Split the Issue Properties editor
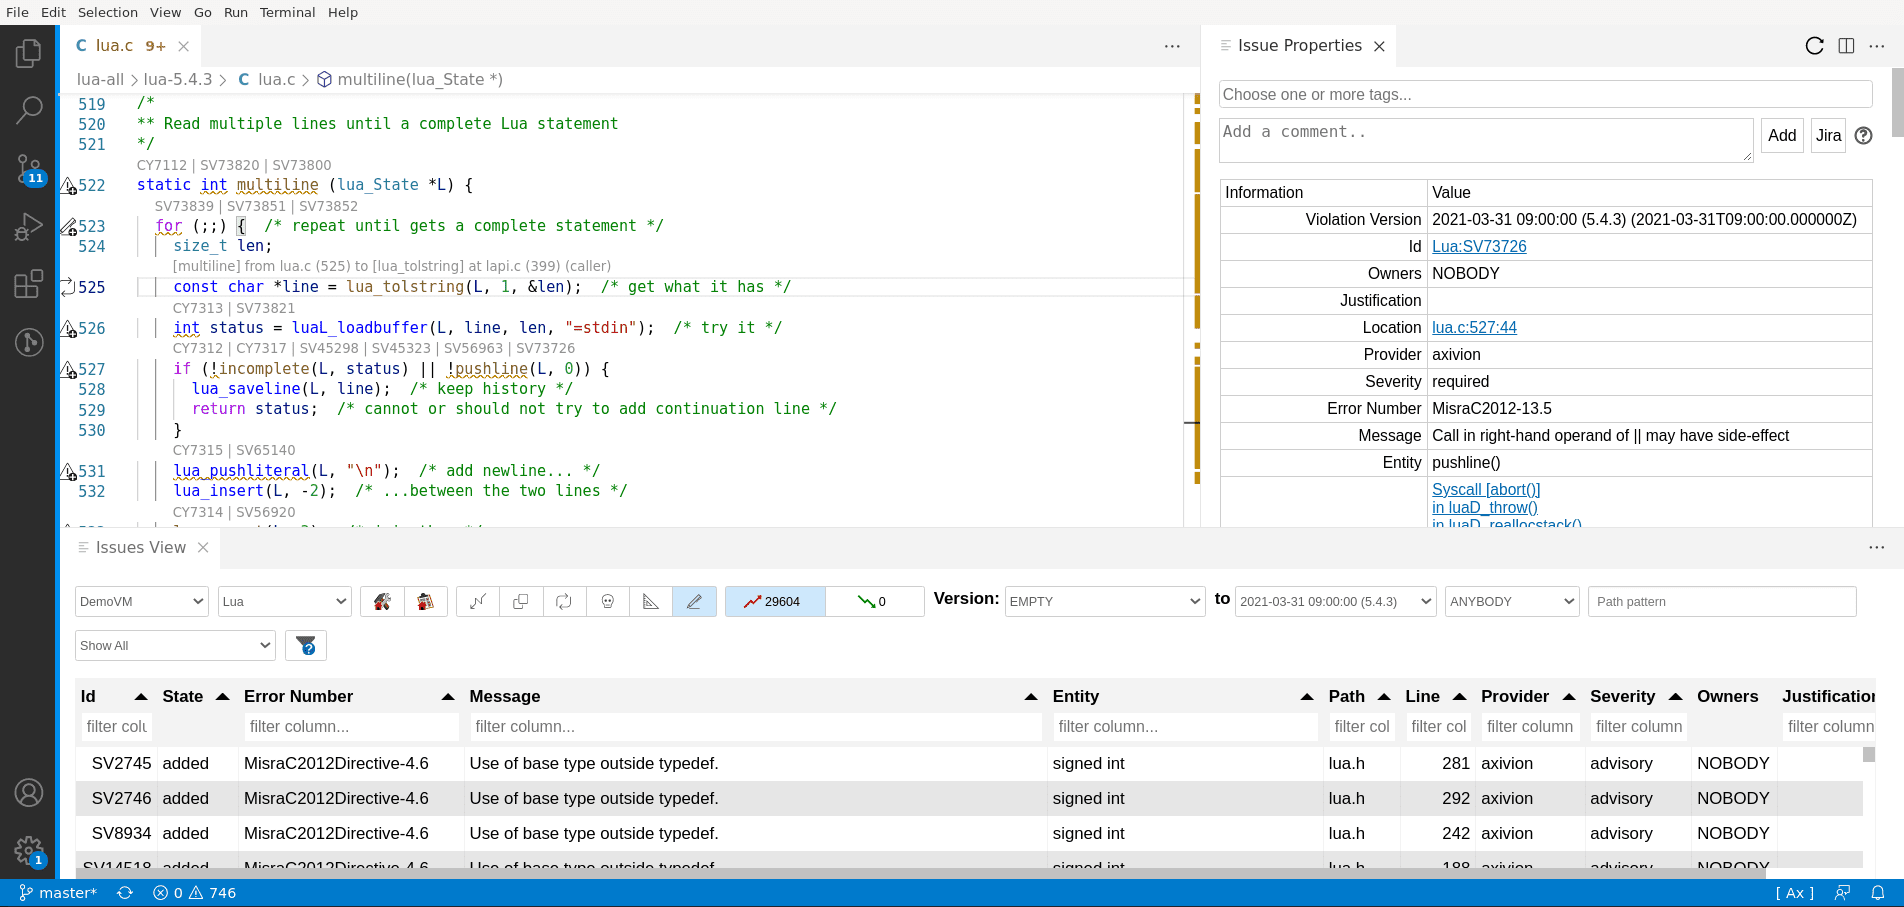 pyautogui.click(x=1846, y=46)
